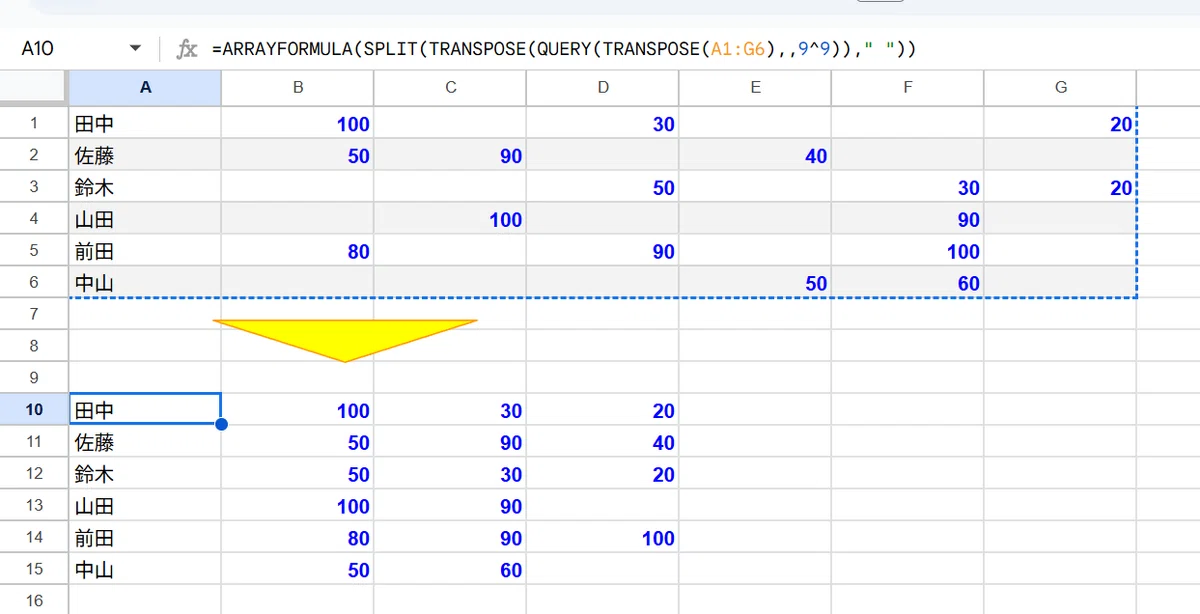Select row 14 header
The height and width of the screenshot is (614, 1200).
tap(34, 537)
